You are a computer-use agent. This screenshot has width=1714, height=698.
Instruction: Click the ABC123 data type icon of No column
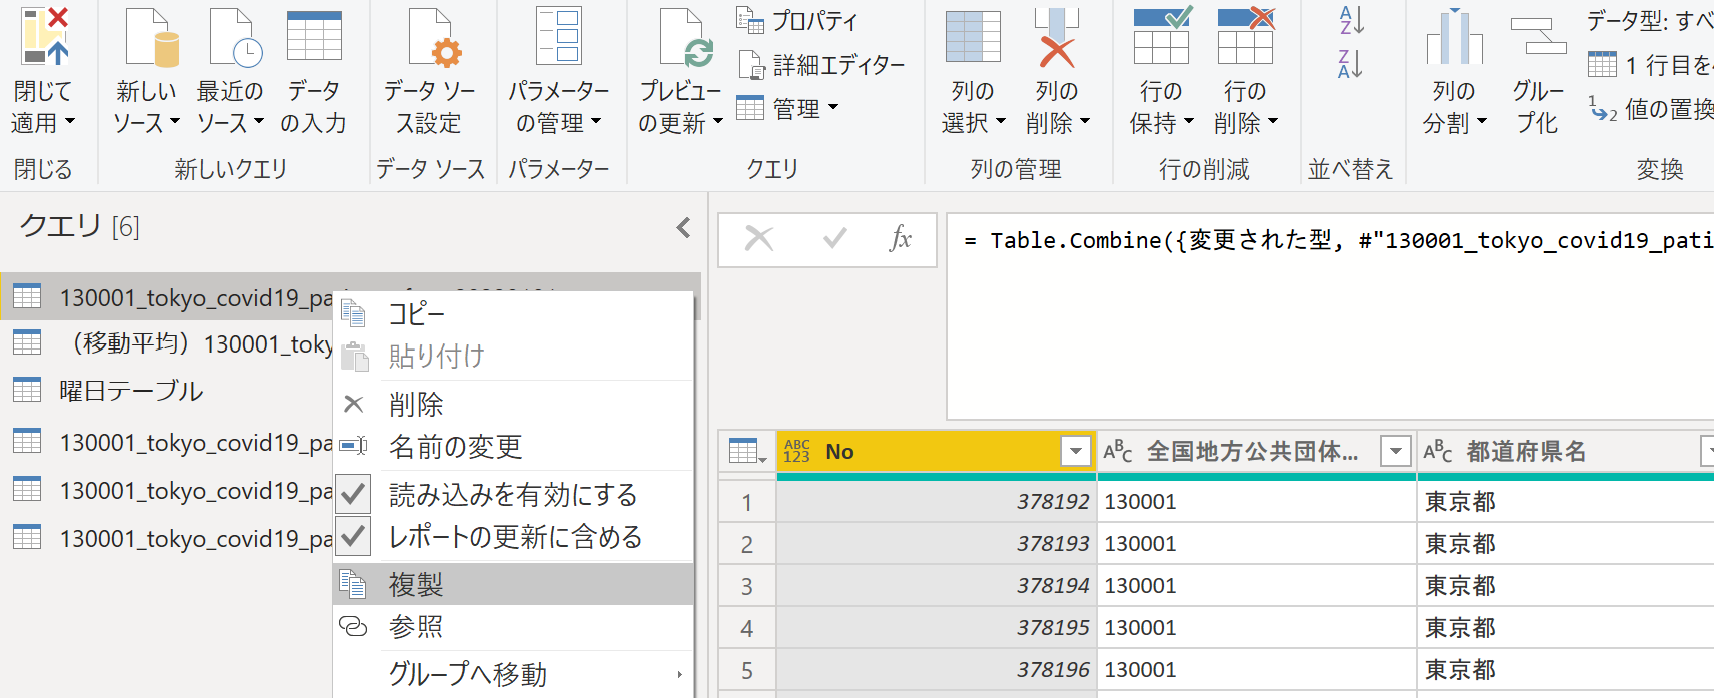tap(797, 451)
